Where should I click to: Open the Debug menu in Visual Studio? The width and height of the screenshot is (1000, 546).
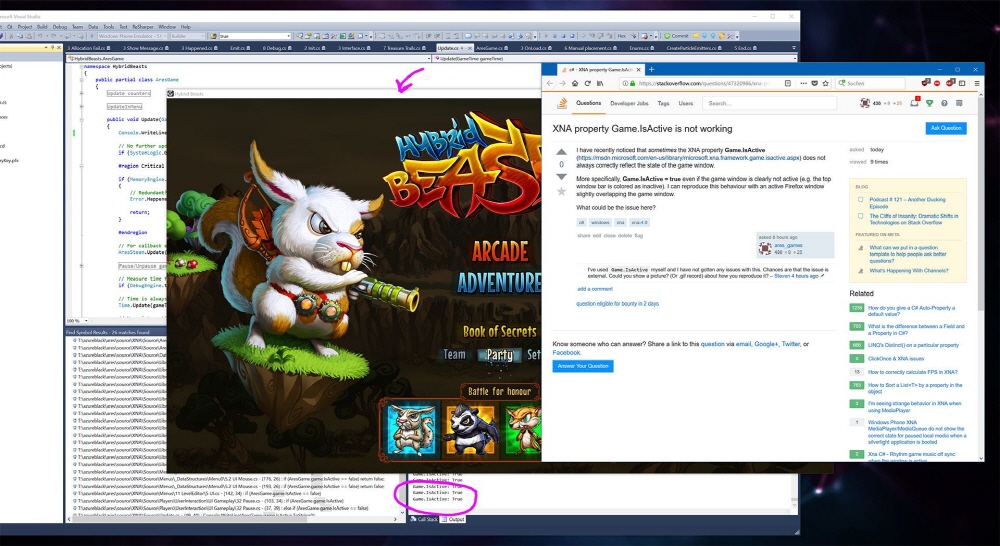59,27
